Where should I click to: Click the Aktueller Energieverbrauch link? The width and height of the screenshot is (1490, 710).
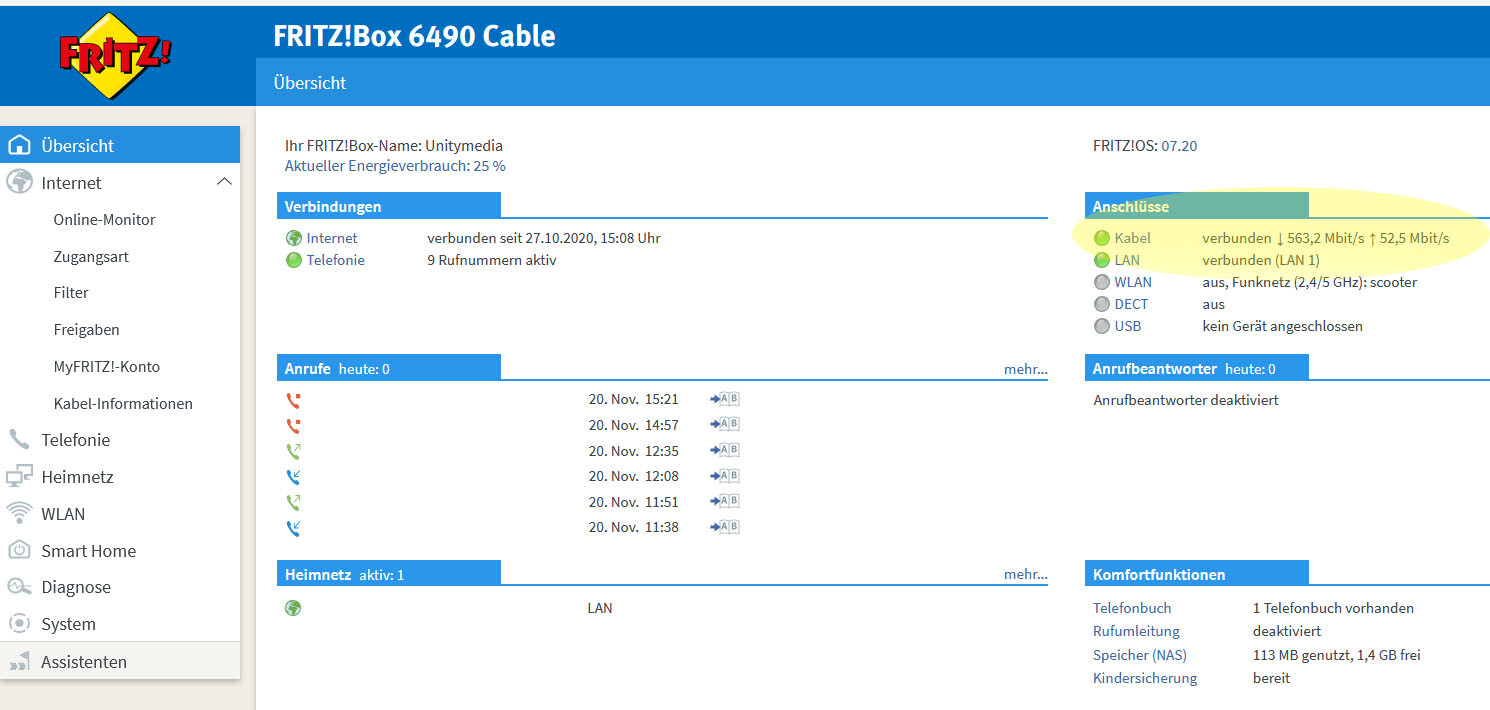[x=395, y=166]
